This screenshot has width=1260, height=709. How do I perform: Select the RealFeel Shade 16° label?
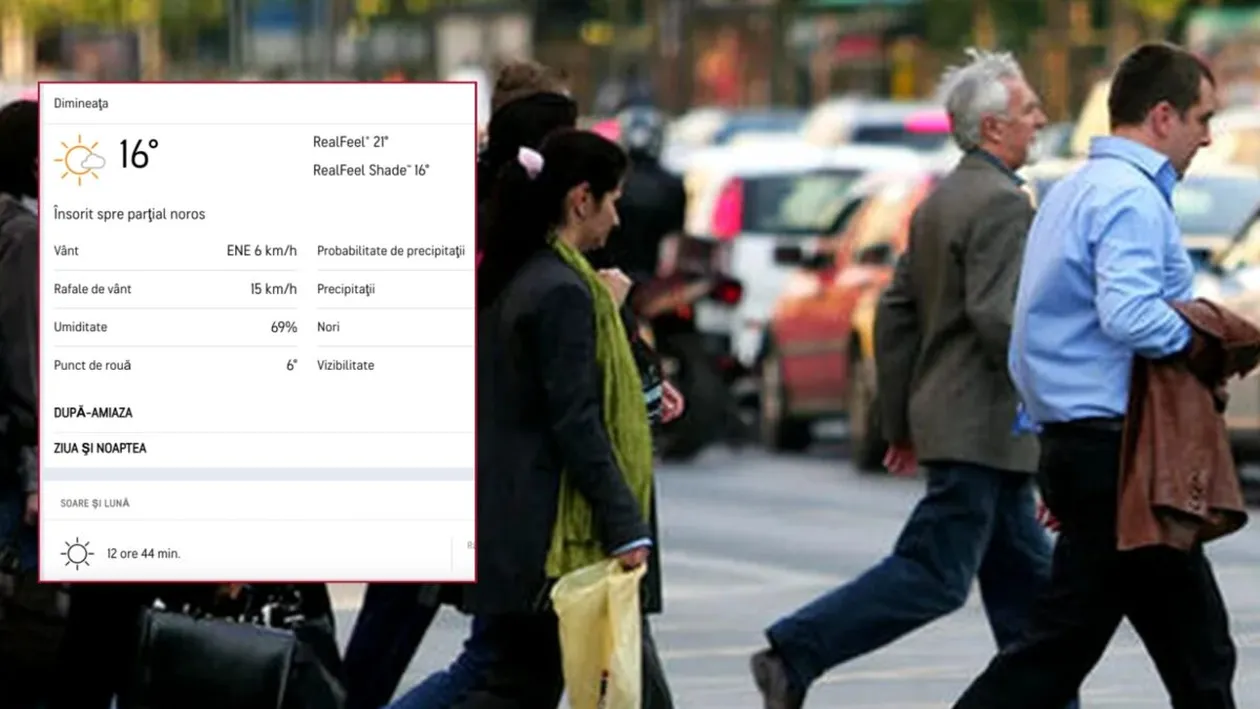point(371,170)
